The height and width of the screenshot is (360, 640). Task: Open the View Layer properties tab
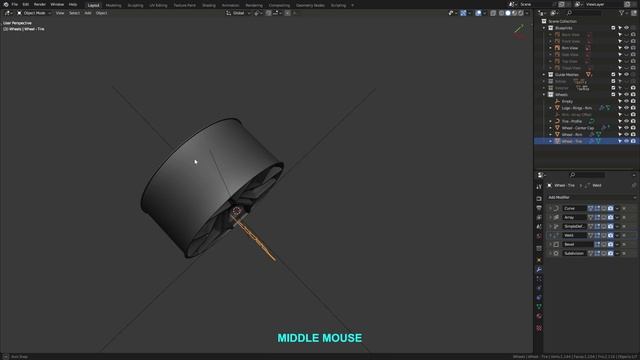coord(539,218)
